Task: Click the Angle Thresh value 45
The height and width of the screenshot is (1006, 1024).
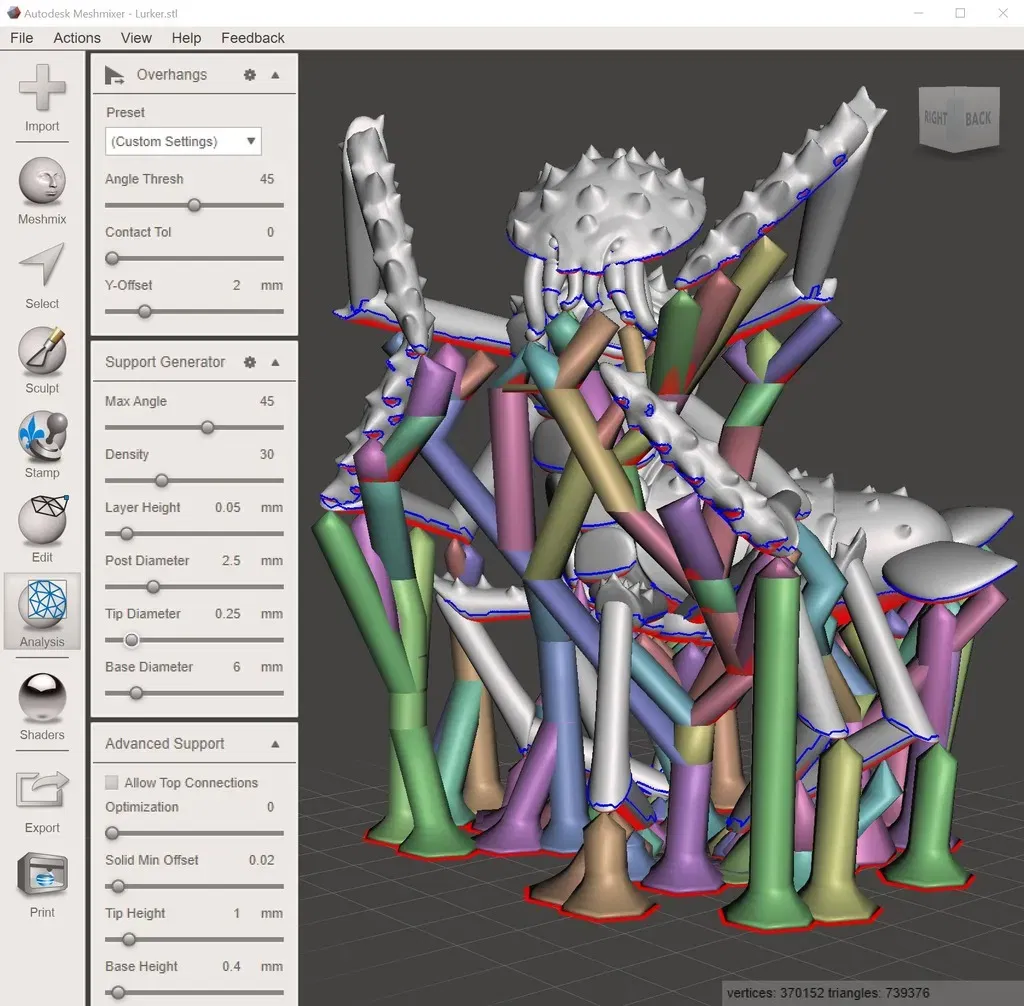Action: pyautogui.click(x=266, y=179)
